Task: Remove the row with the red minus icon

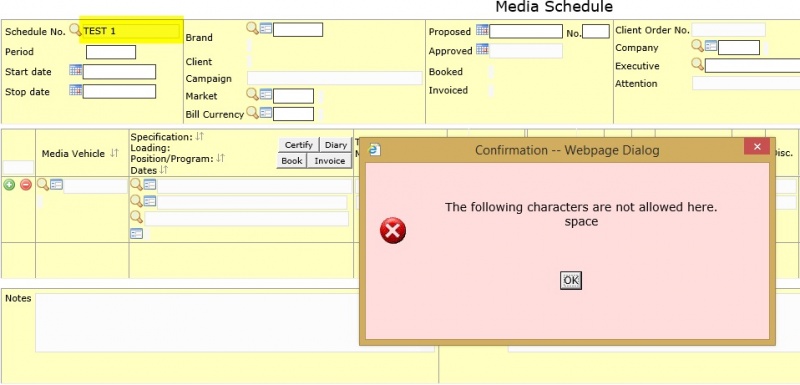Action: (26, 185)
